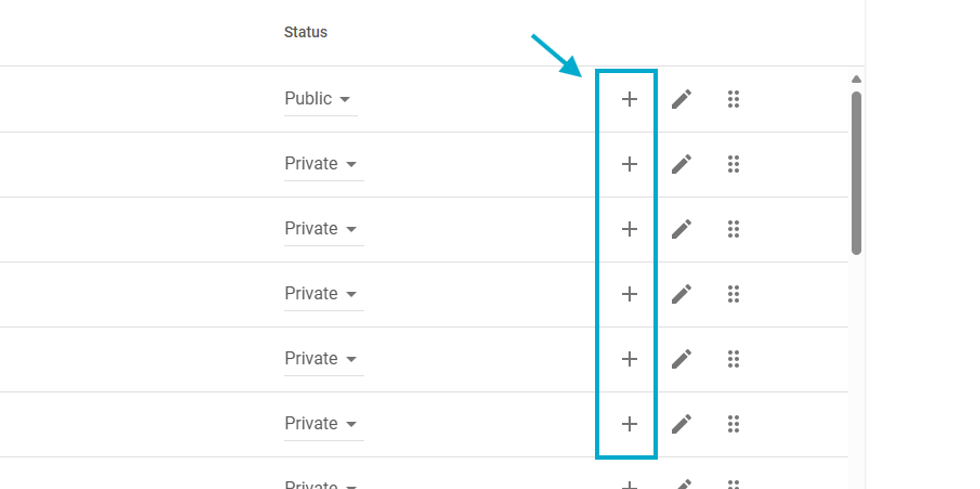Click the drag handle dots in the second row

(733, 164)
